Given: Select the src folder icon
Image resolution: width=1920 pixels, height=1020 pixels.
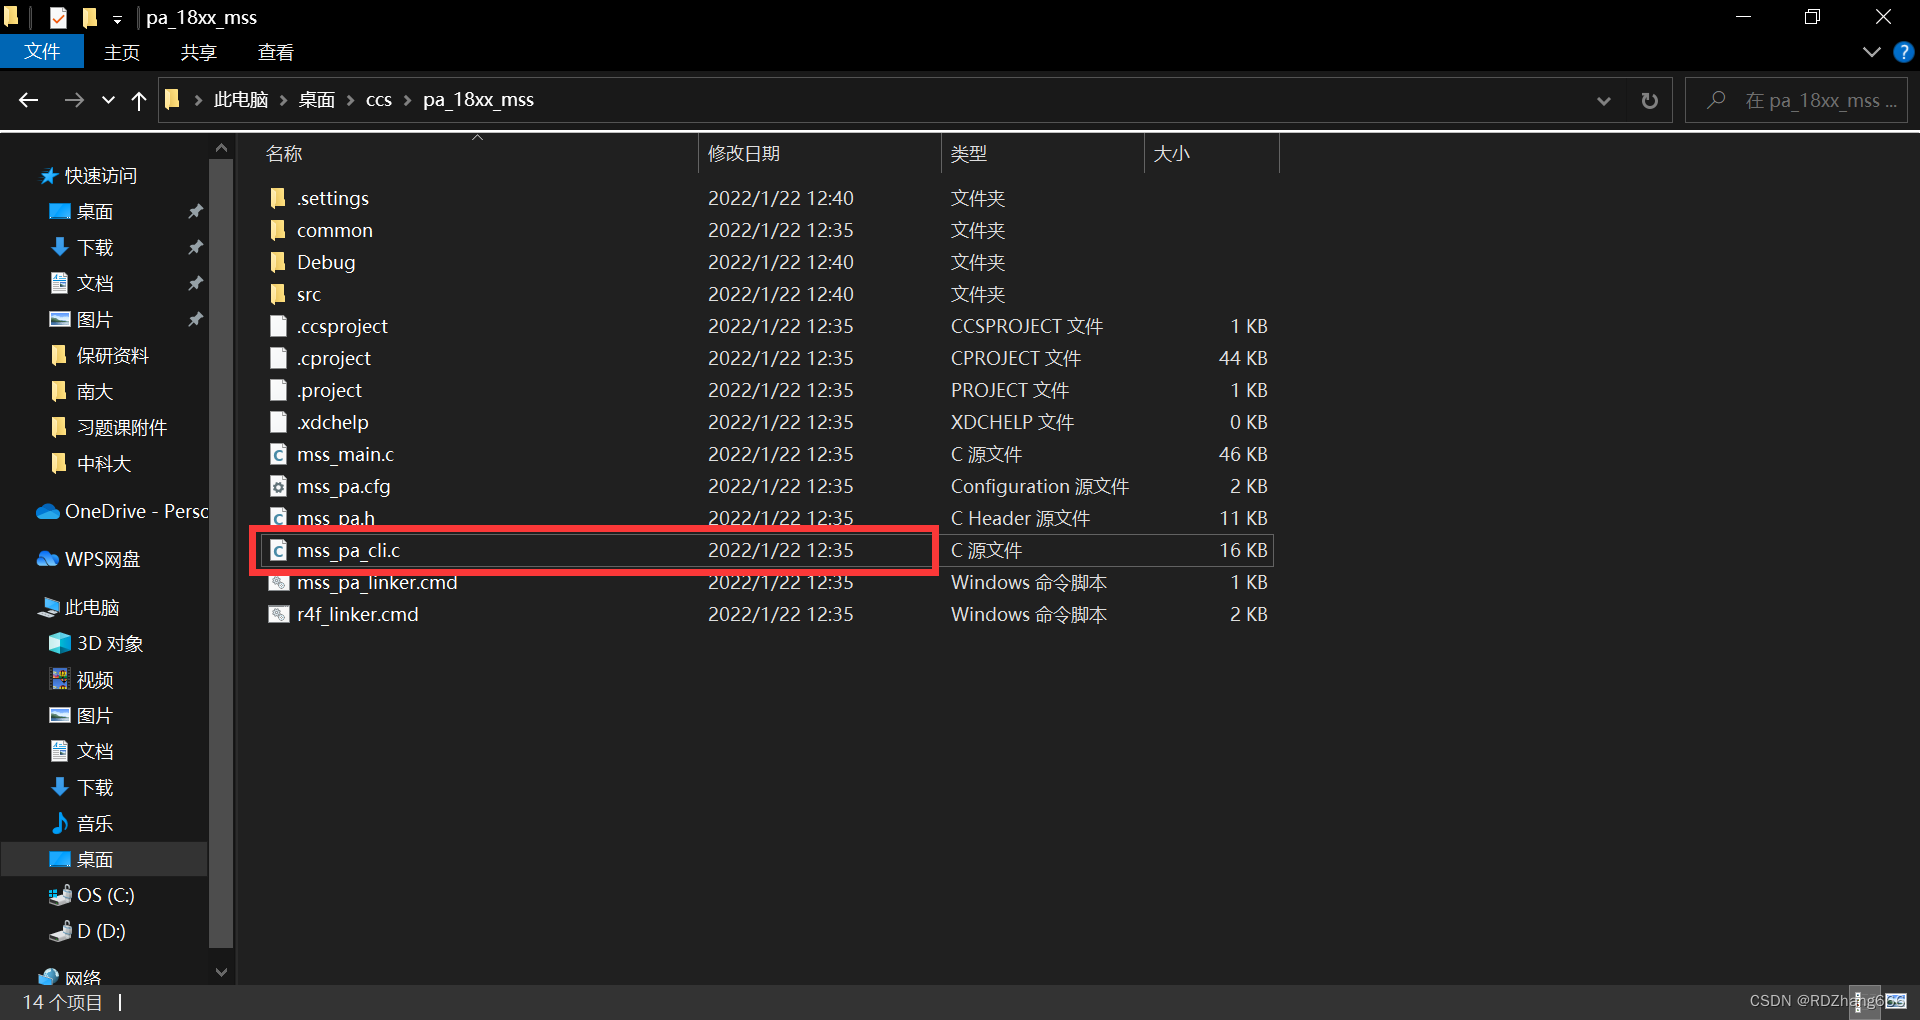Looking at the screenshot, I should [278, 294].
